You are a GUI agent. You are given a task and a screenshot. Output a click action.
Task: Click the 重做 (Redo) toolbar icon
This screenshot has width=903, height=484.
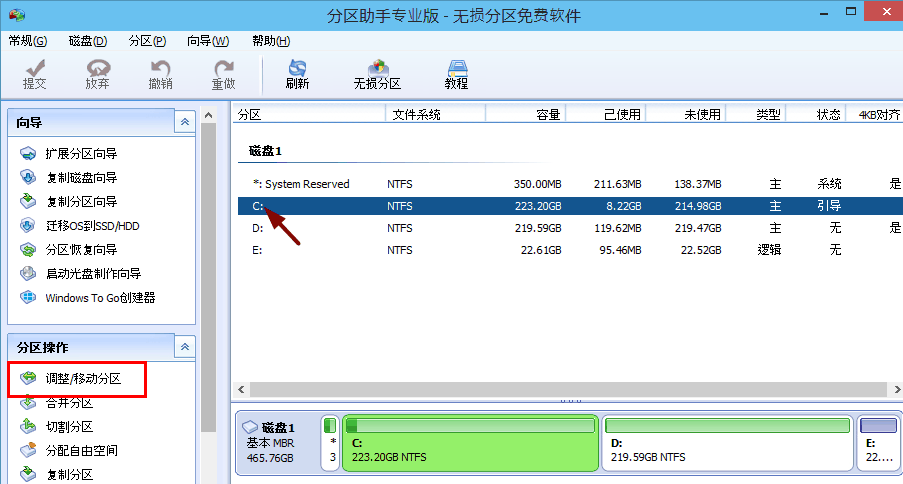(x=223, y=68)
